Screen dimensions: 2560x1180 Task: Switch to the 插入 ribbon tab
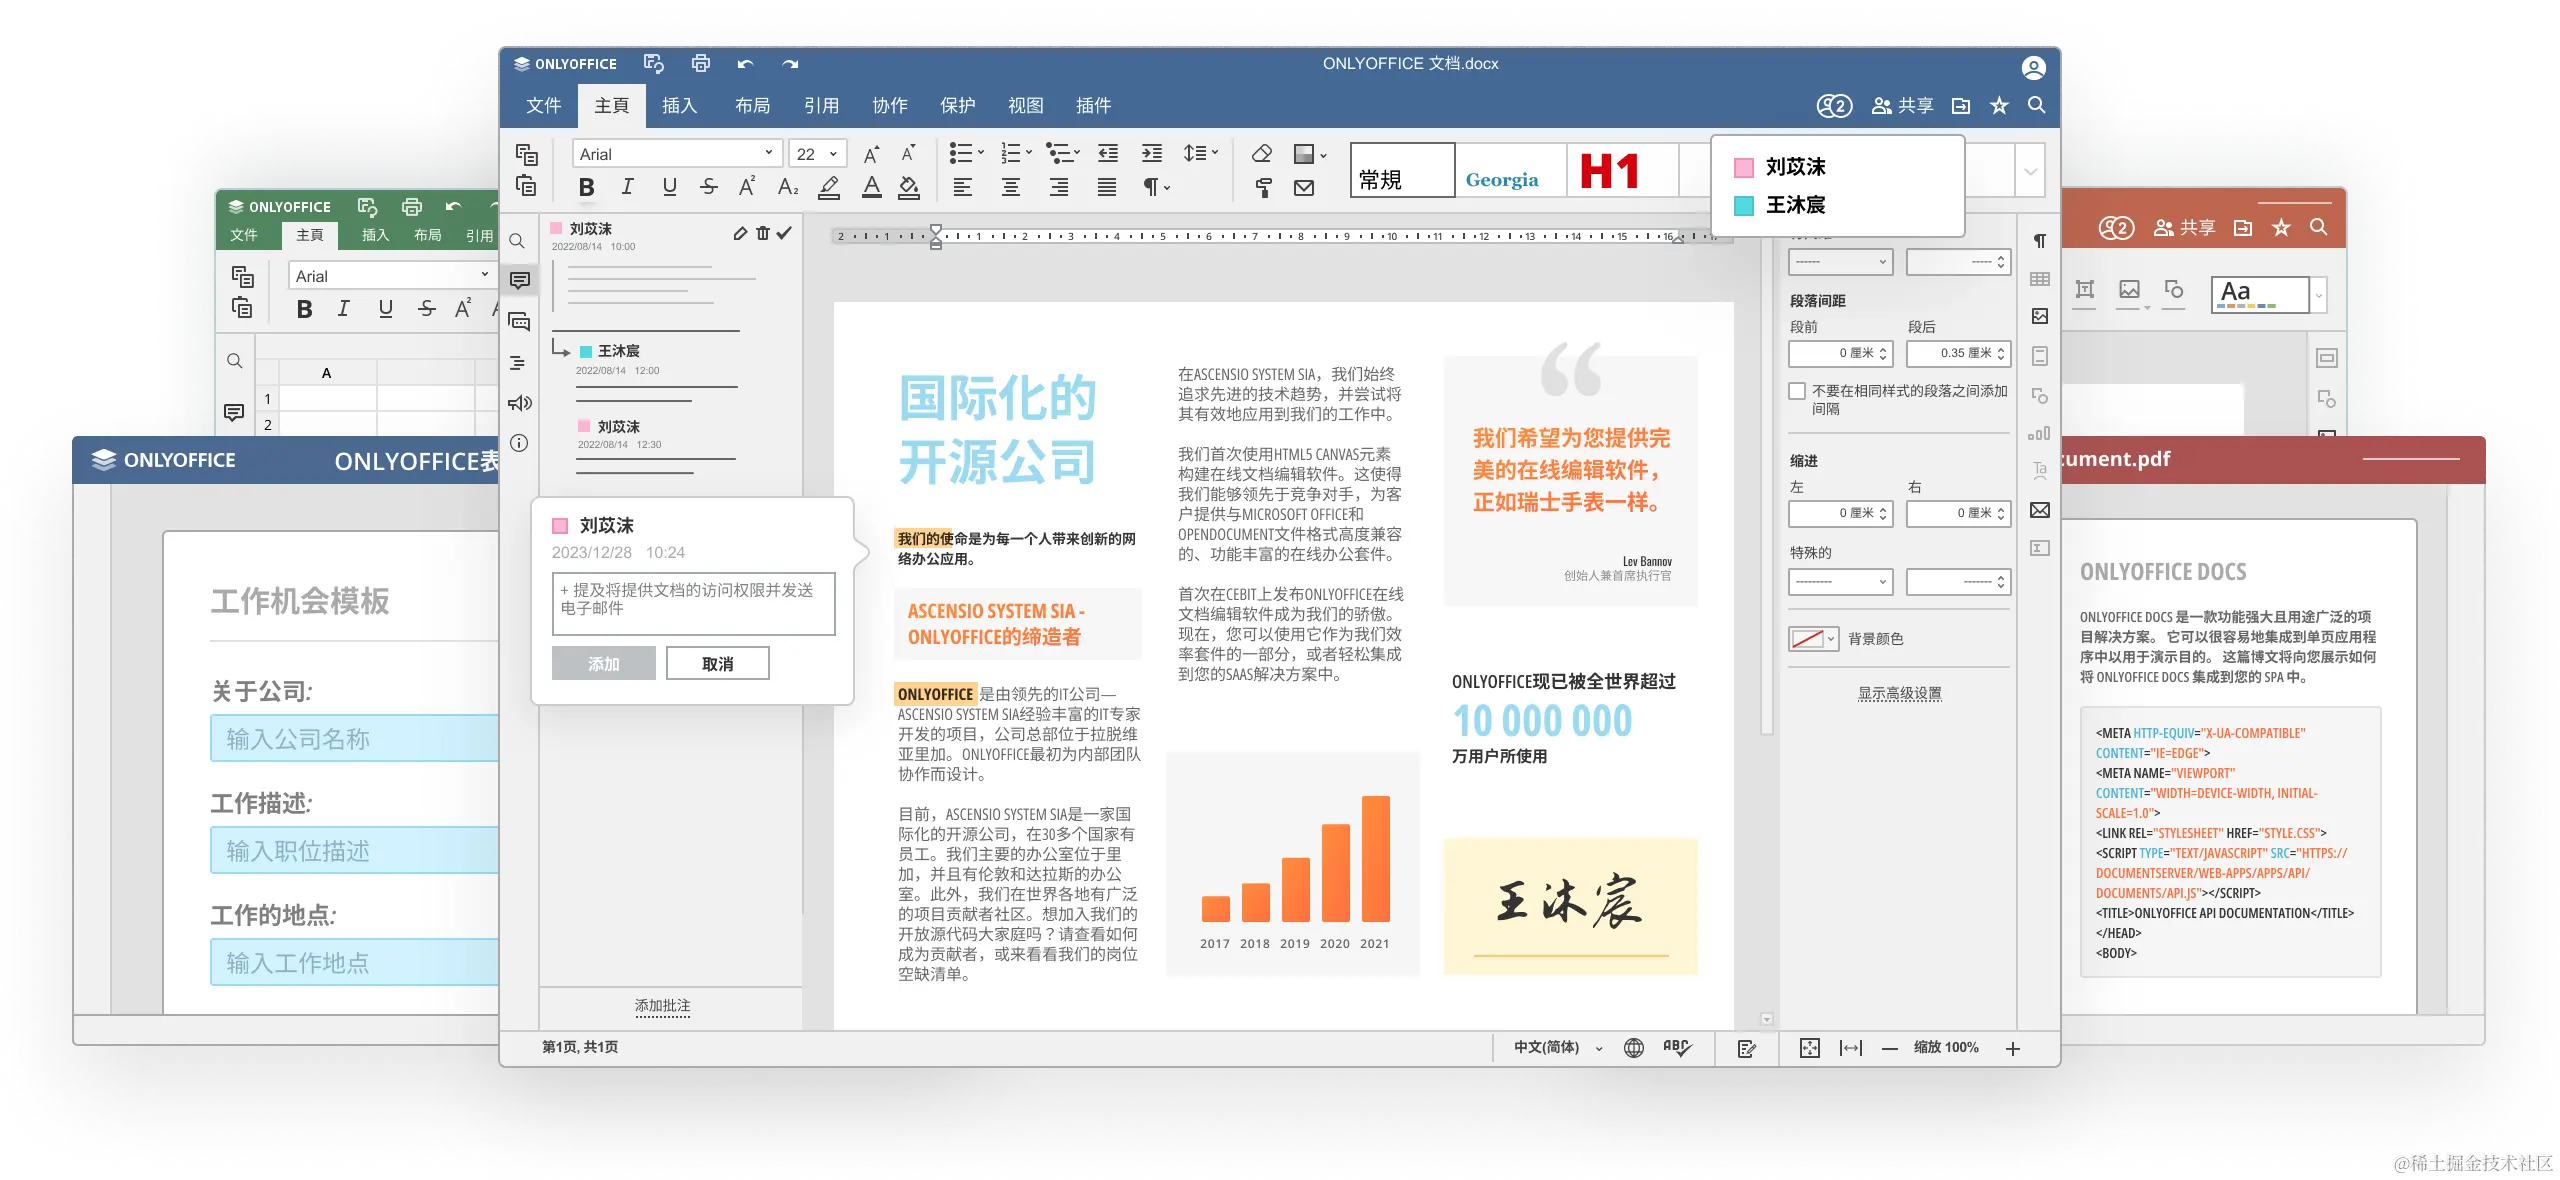[679, 105]
